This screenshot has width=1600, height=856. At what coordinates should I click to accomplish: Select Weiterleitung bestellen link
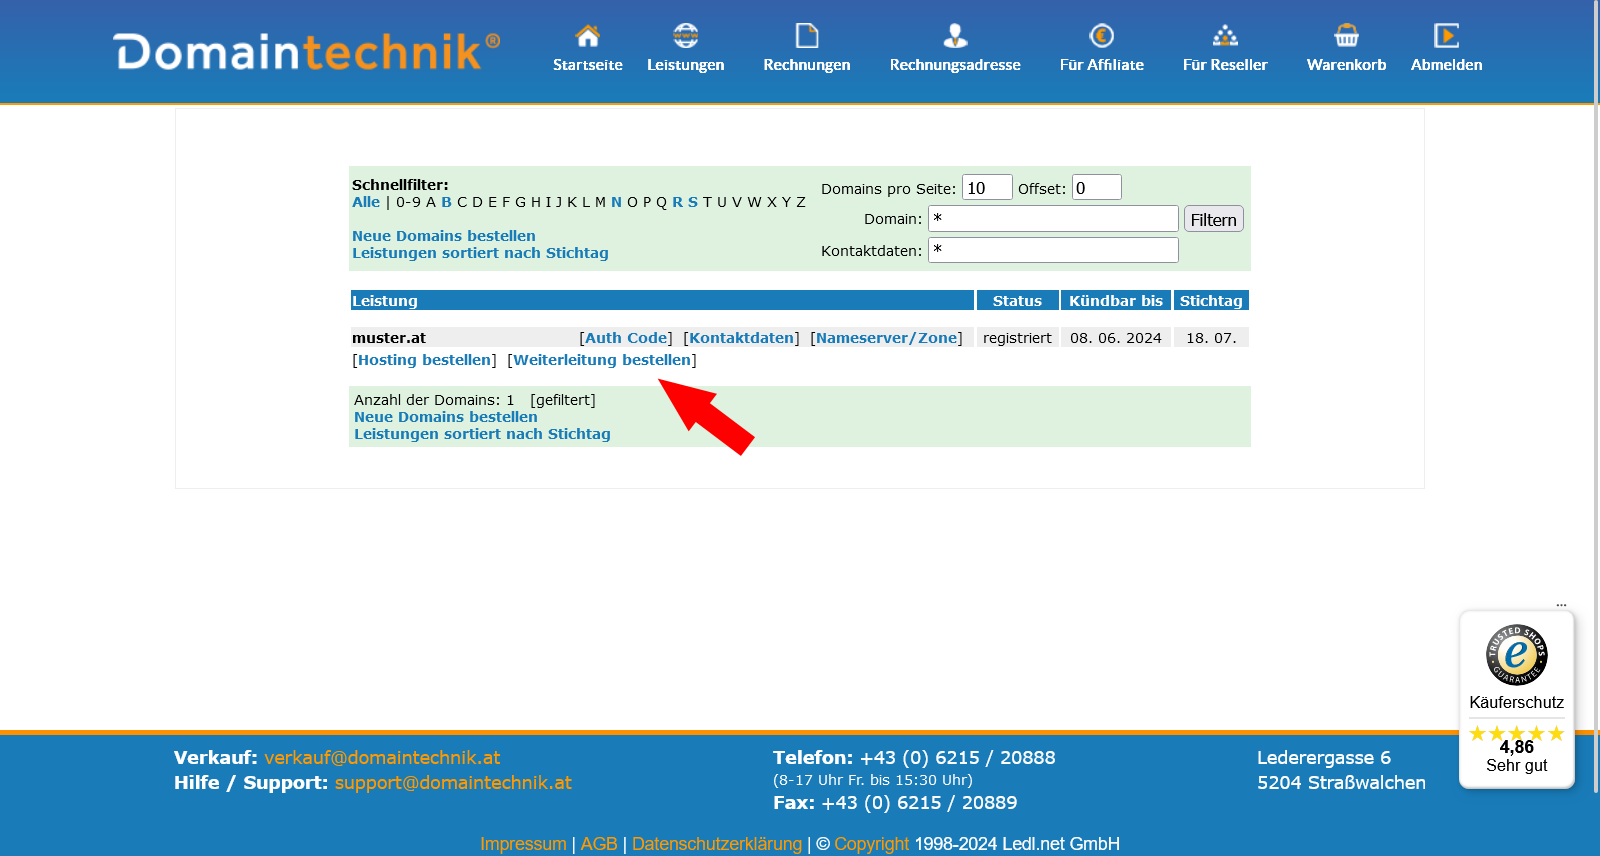[602, 360]
